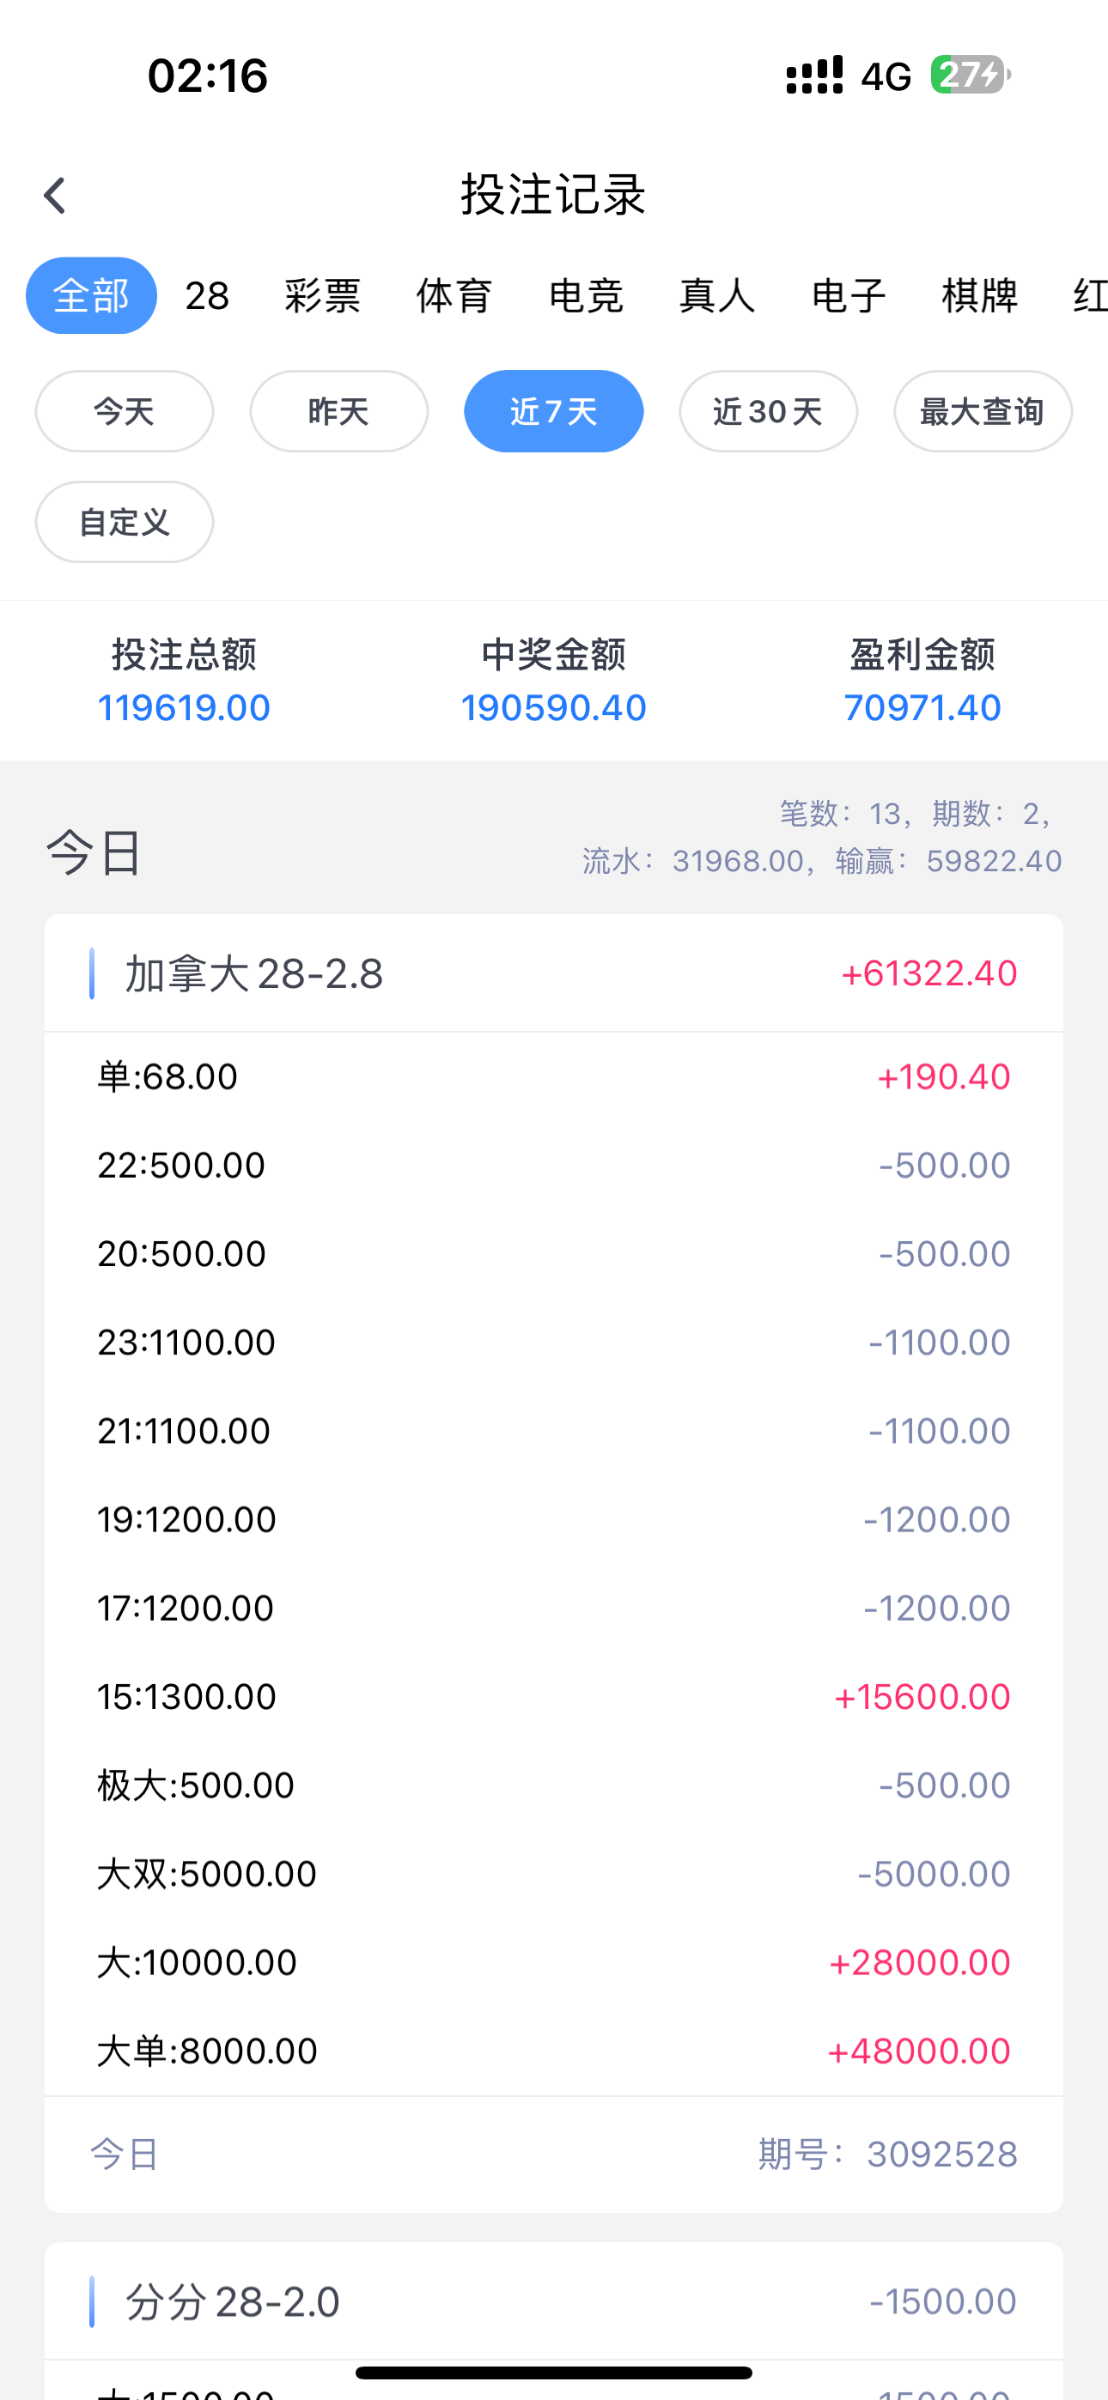Filter records by 今天
The image size is (1108, 2400).
[124, 411]
